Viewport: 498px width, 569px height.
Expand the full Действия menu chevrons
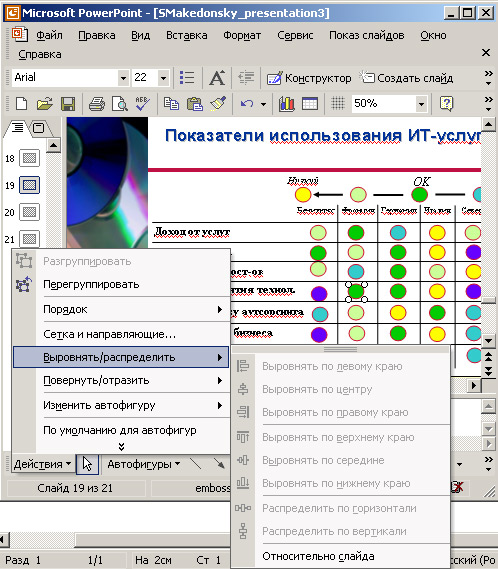(122, 447)
